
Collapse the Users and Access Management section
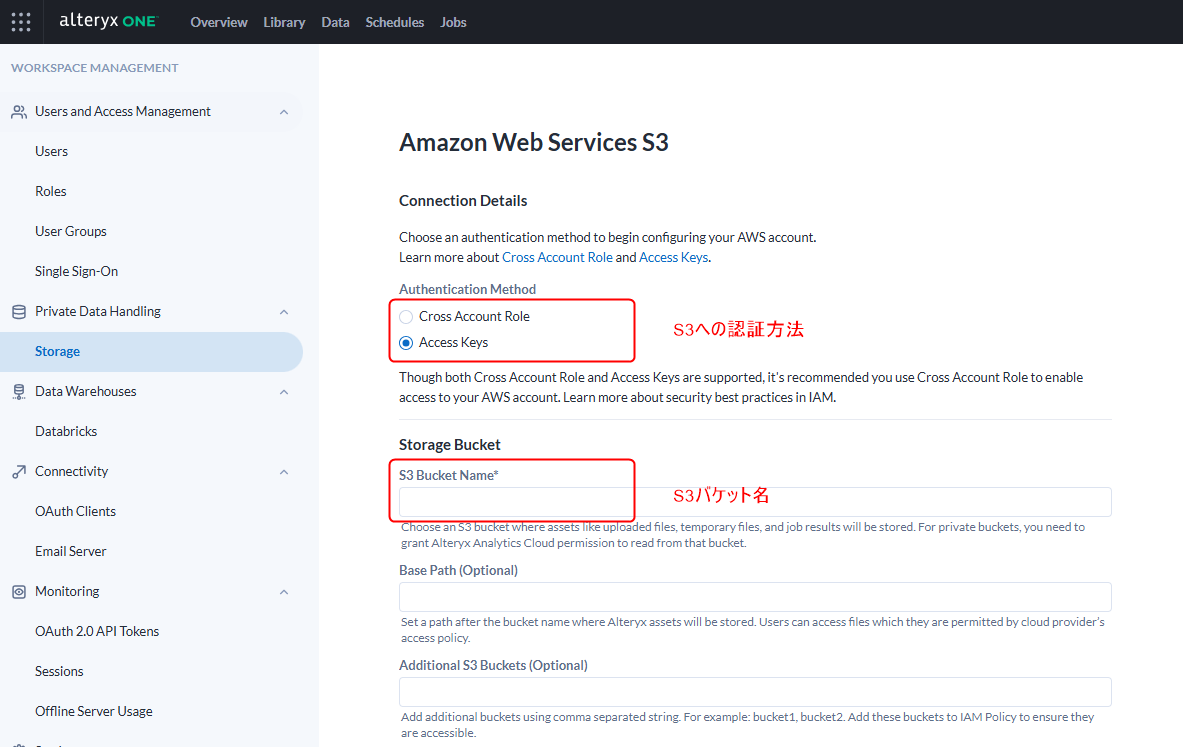point(284,112)
